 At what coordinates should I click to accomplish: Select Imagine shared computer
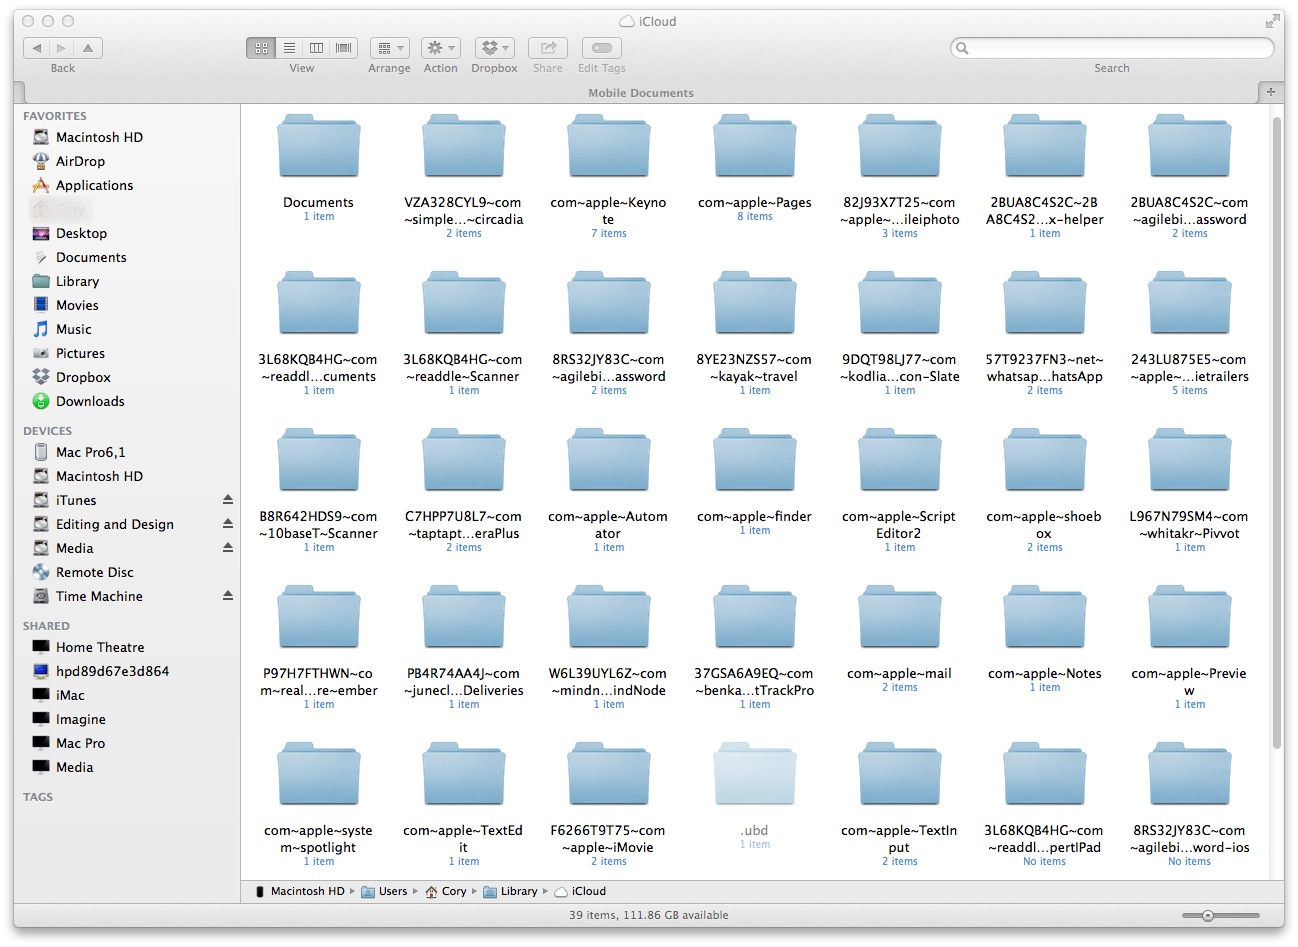pos(80,719)
